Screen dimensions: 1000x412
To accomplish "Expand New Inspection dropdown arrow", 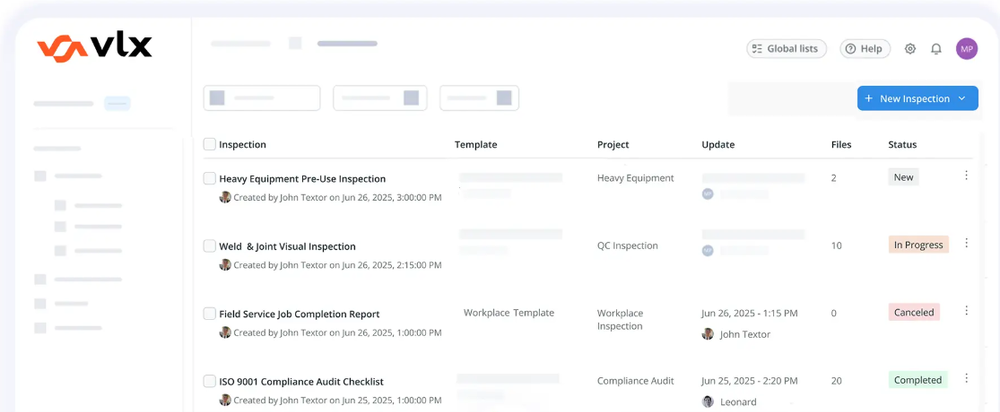I will (x=962, y=99).
